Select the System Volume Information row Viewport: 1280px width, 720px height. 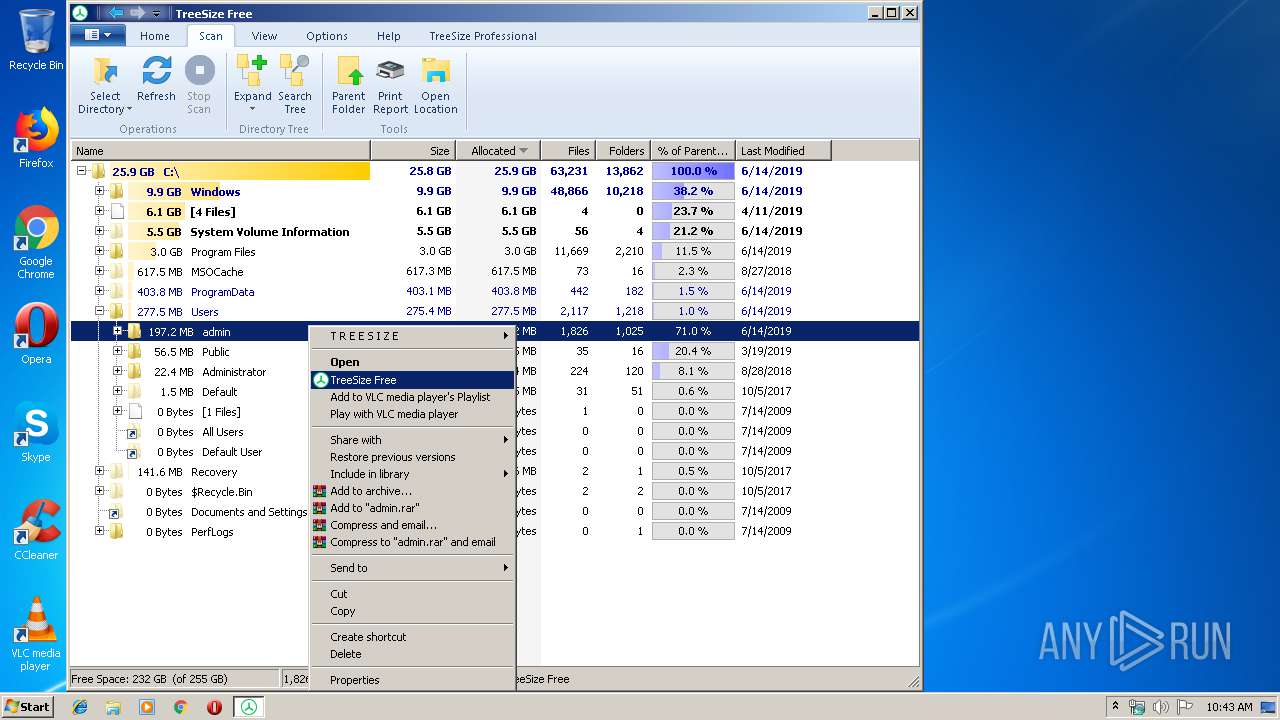pos(495,231)
